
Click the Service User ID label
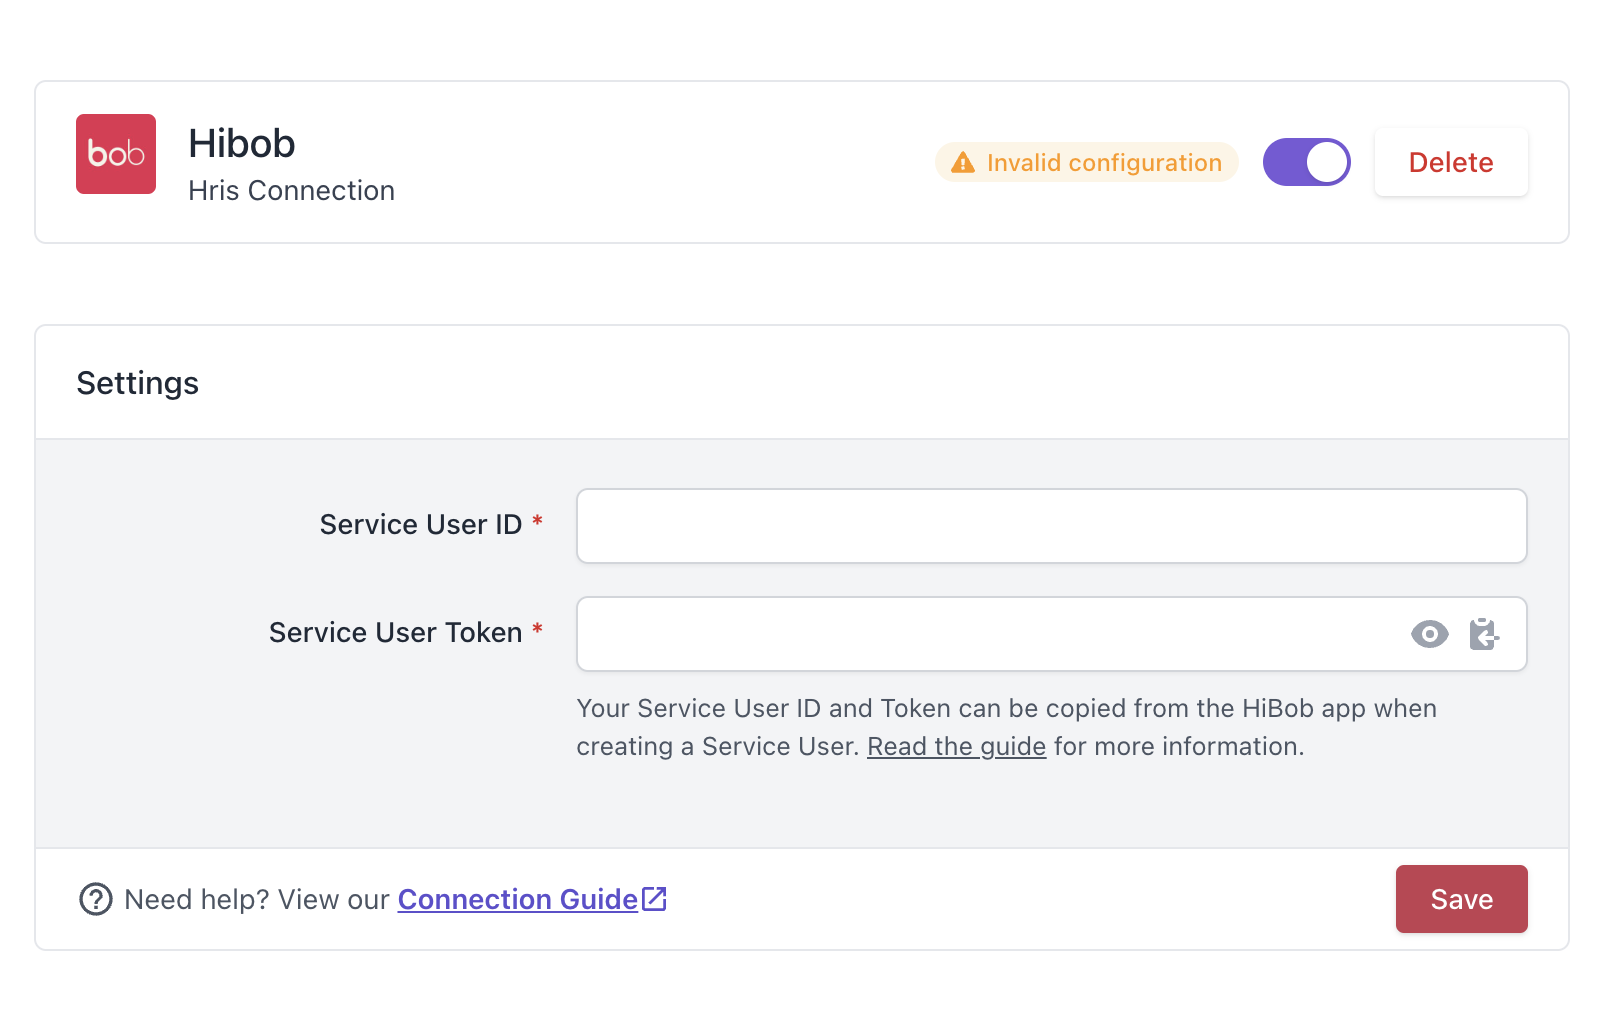(x=421, y=524)
